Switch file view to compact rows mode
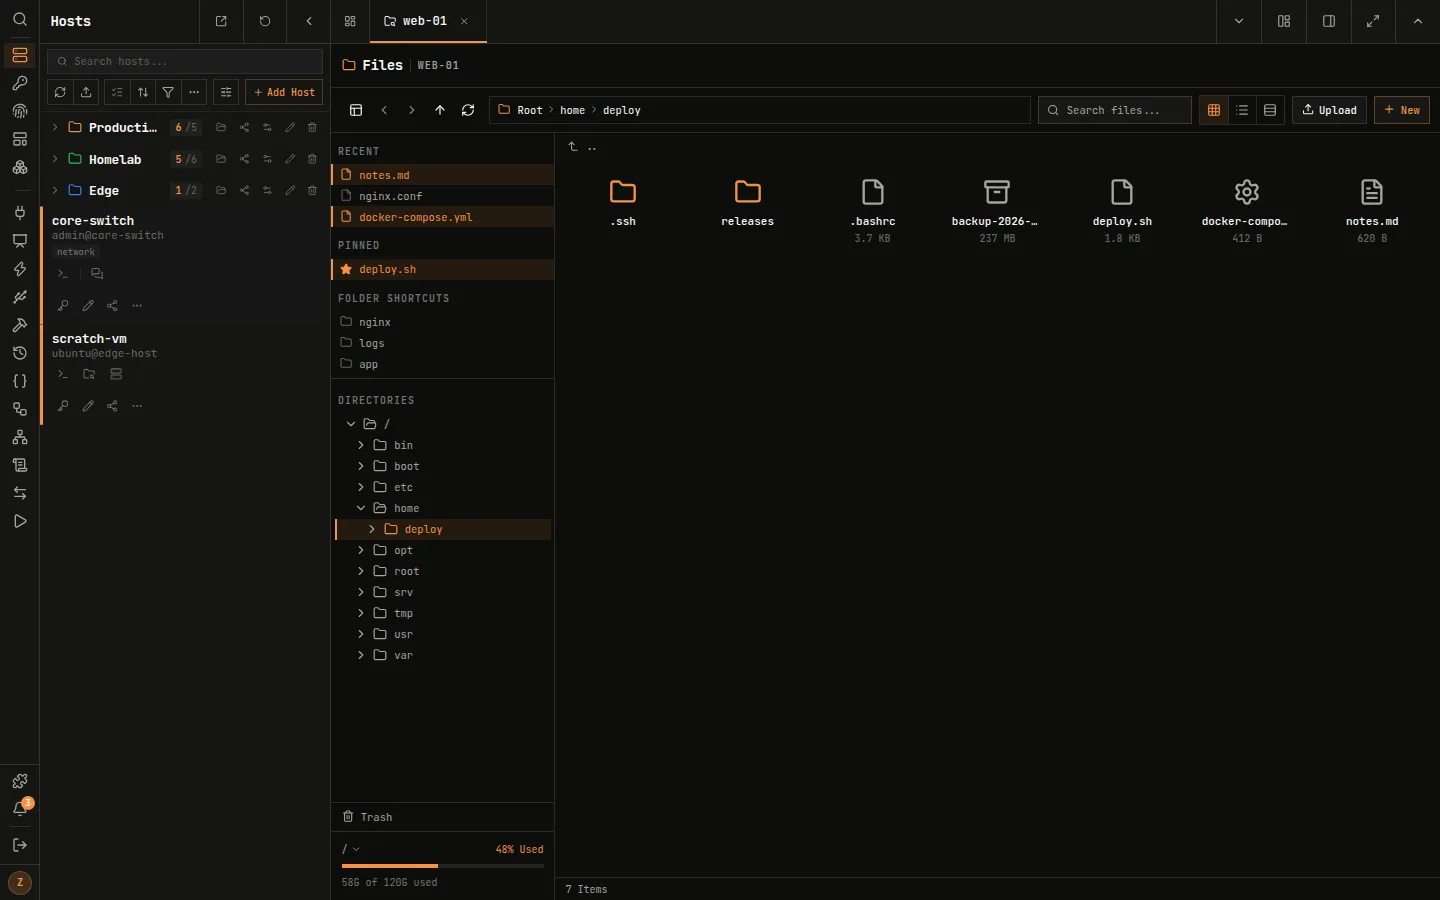Image resolution: width=1440 pixels, height=900 pixels. pyautogui.click(x=1270, y=110)
